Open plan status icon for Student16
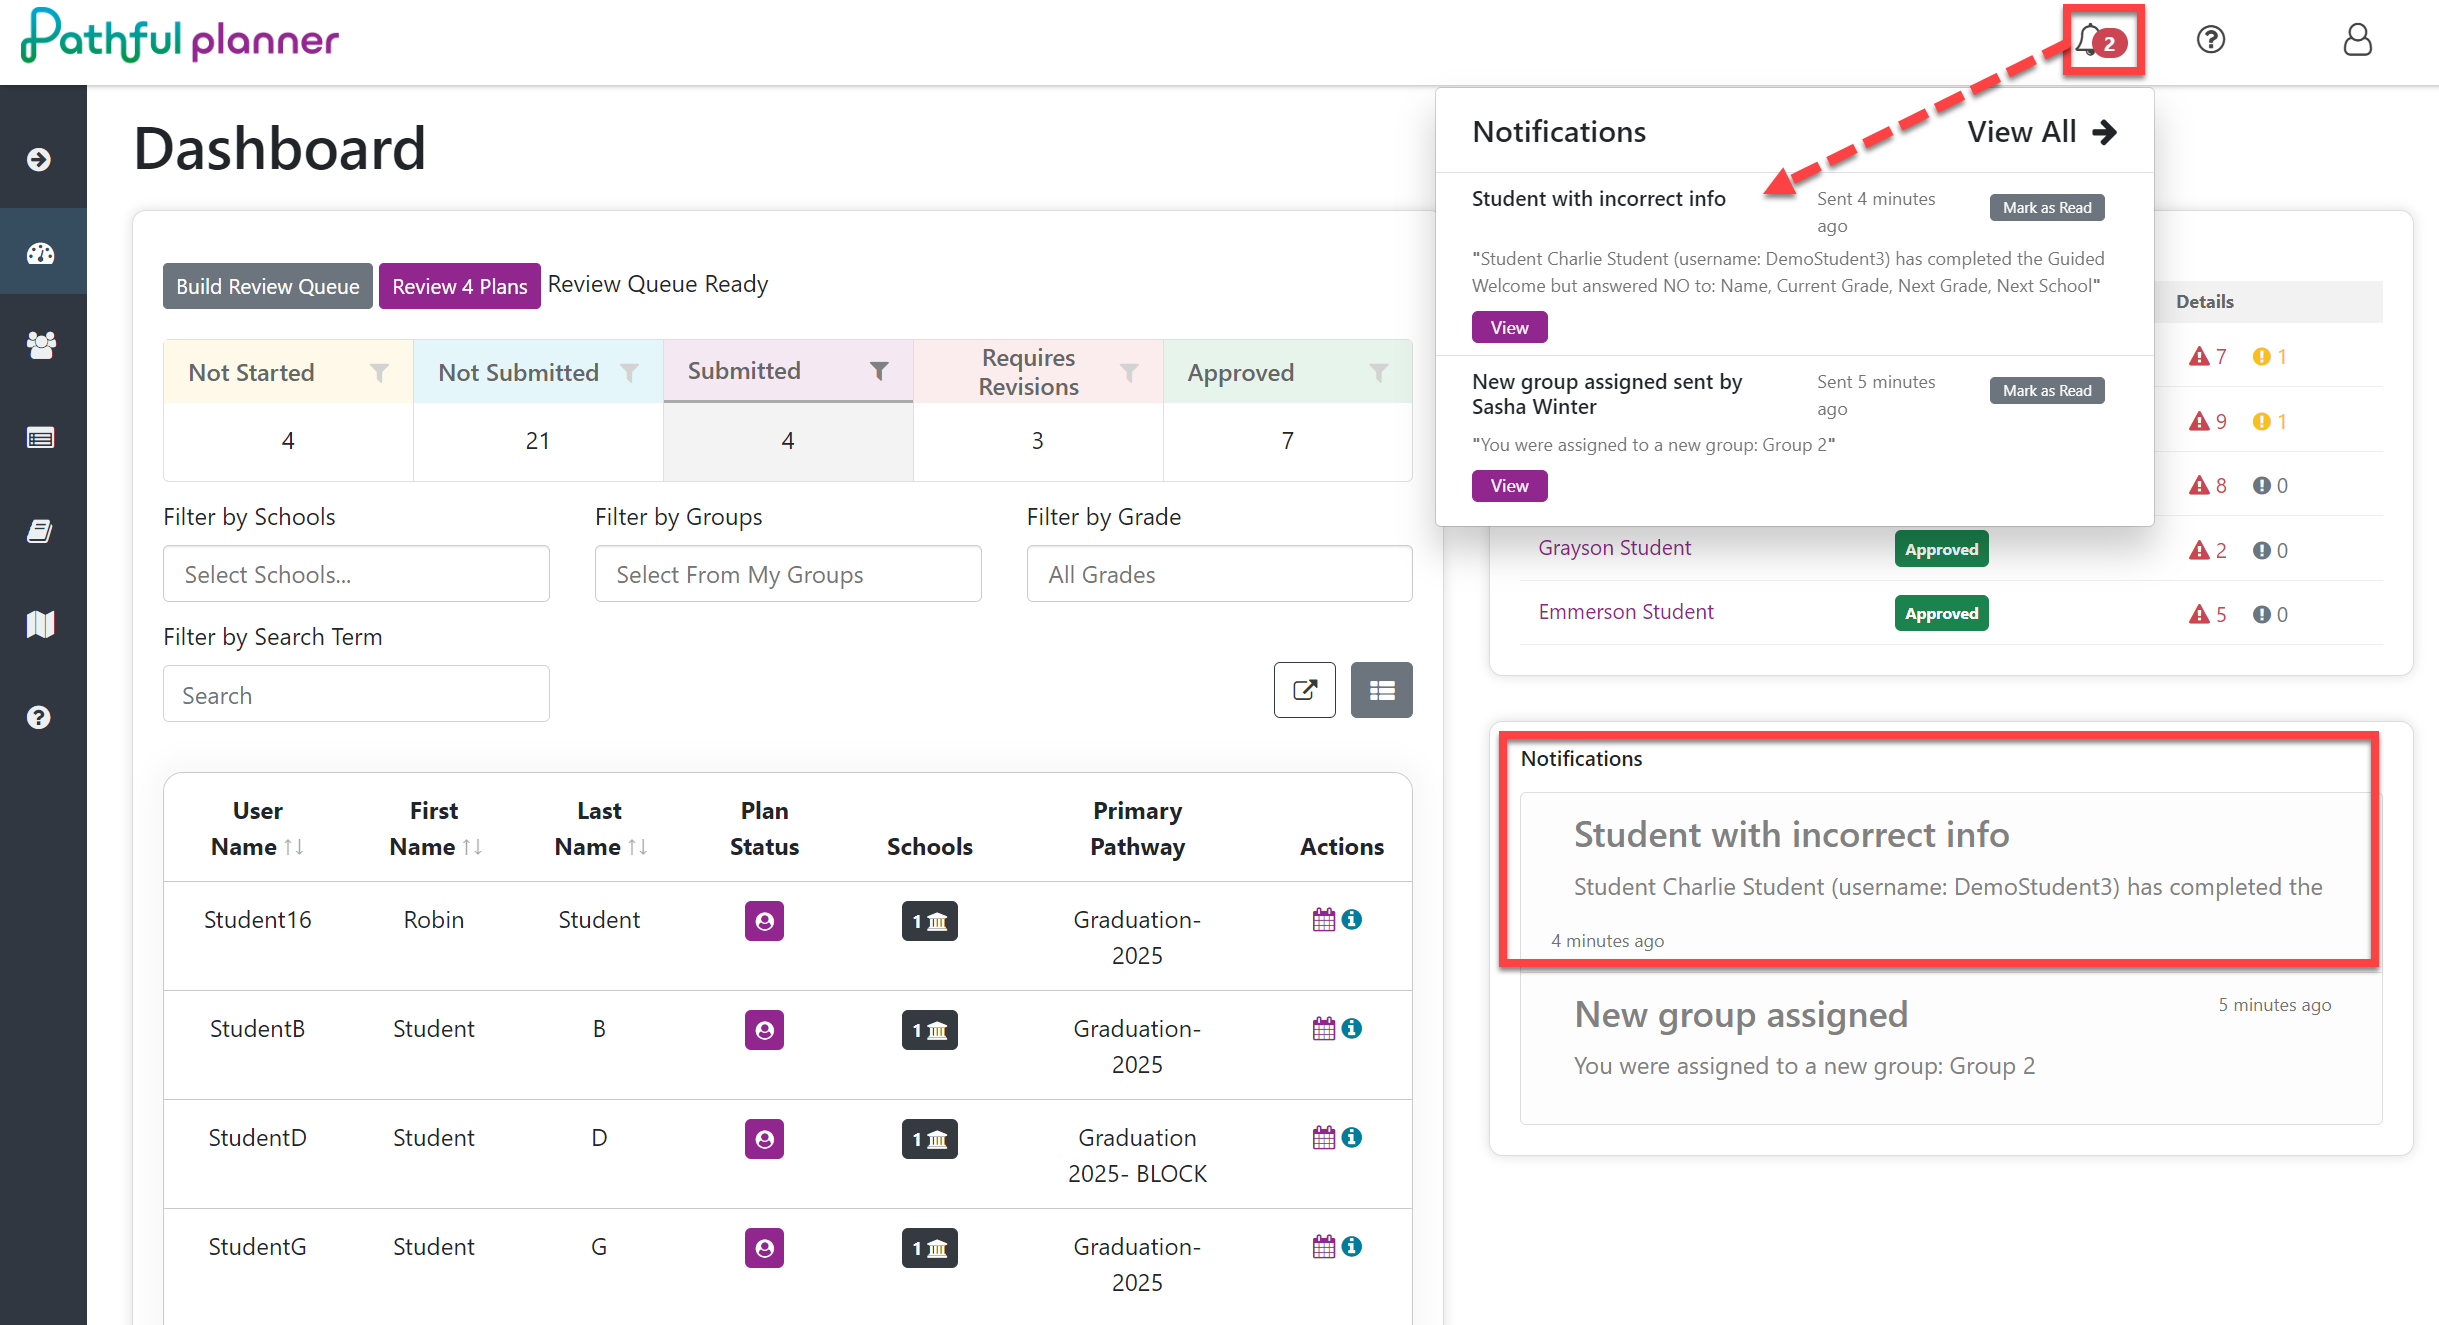The height and width of the screenshot is (1325, 2439). point(764,921)
